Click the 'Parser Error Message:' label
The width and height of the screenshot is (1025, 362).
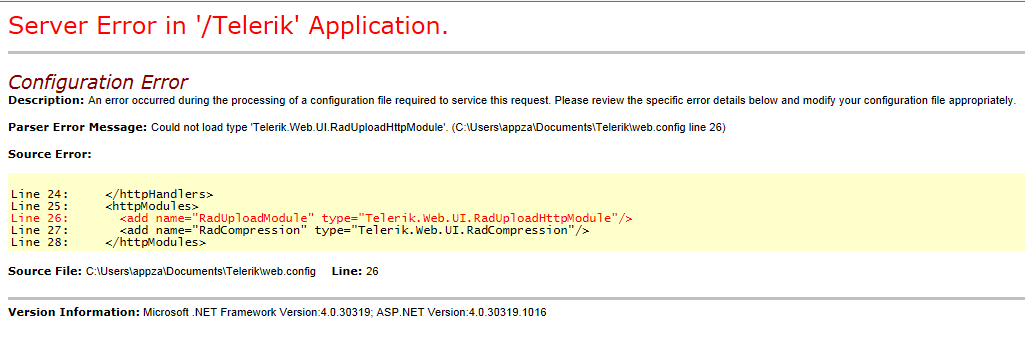point(78,127)
